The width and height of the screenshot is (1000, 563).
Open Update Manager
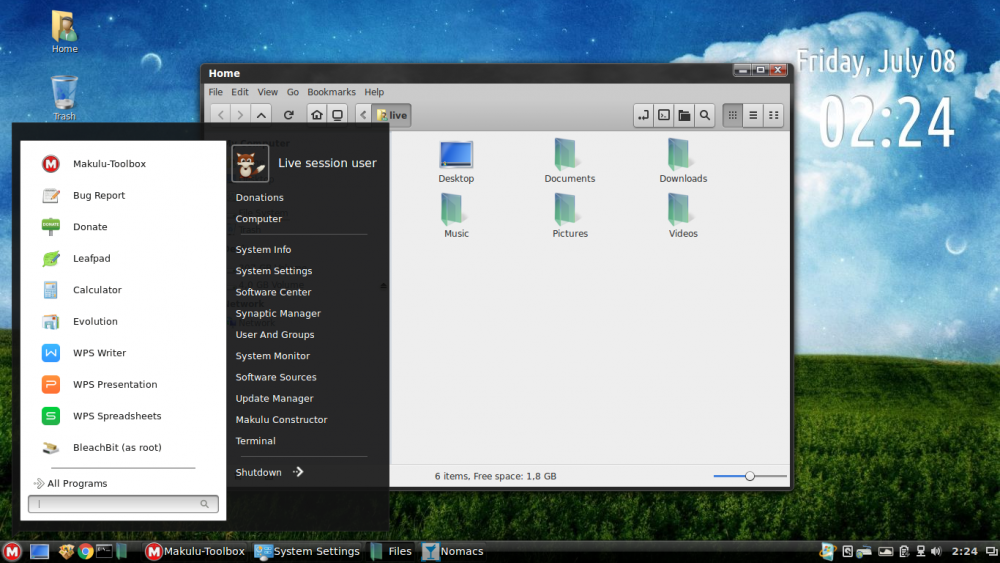[x=274, y=398]
